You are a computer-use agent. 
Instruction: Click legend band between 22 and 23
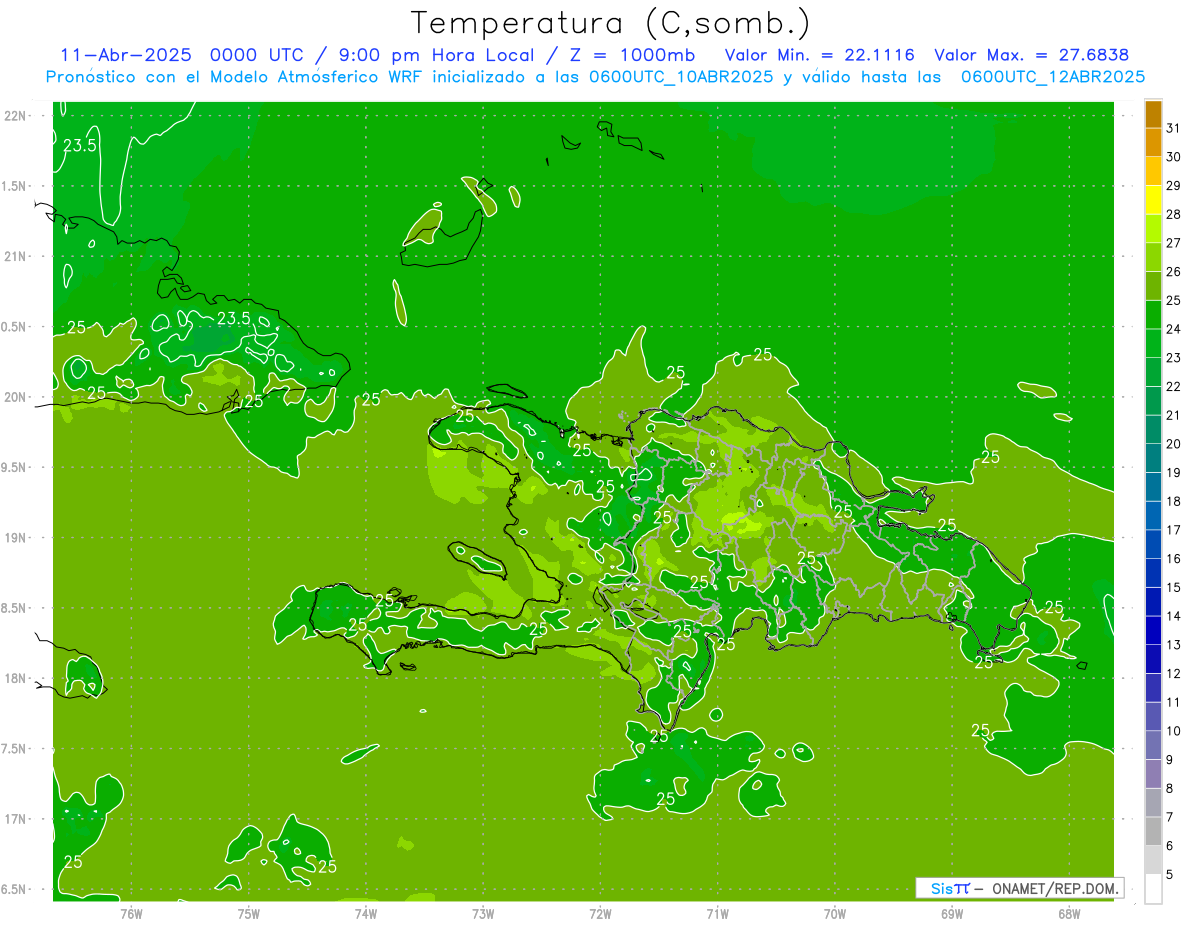click(1154, 372)
